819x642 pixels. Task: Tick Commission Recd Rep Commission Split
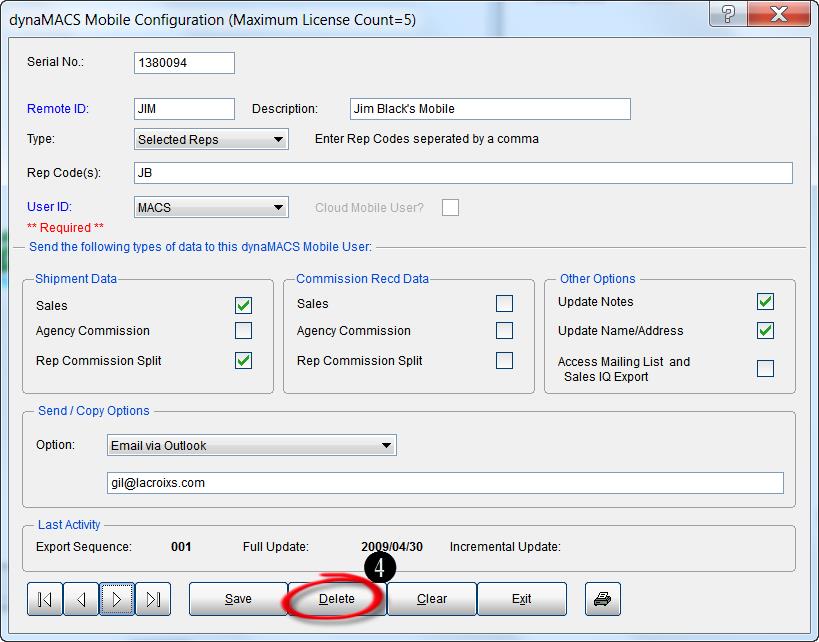click(x=505, y=360)
